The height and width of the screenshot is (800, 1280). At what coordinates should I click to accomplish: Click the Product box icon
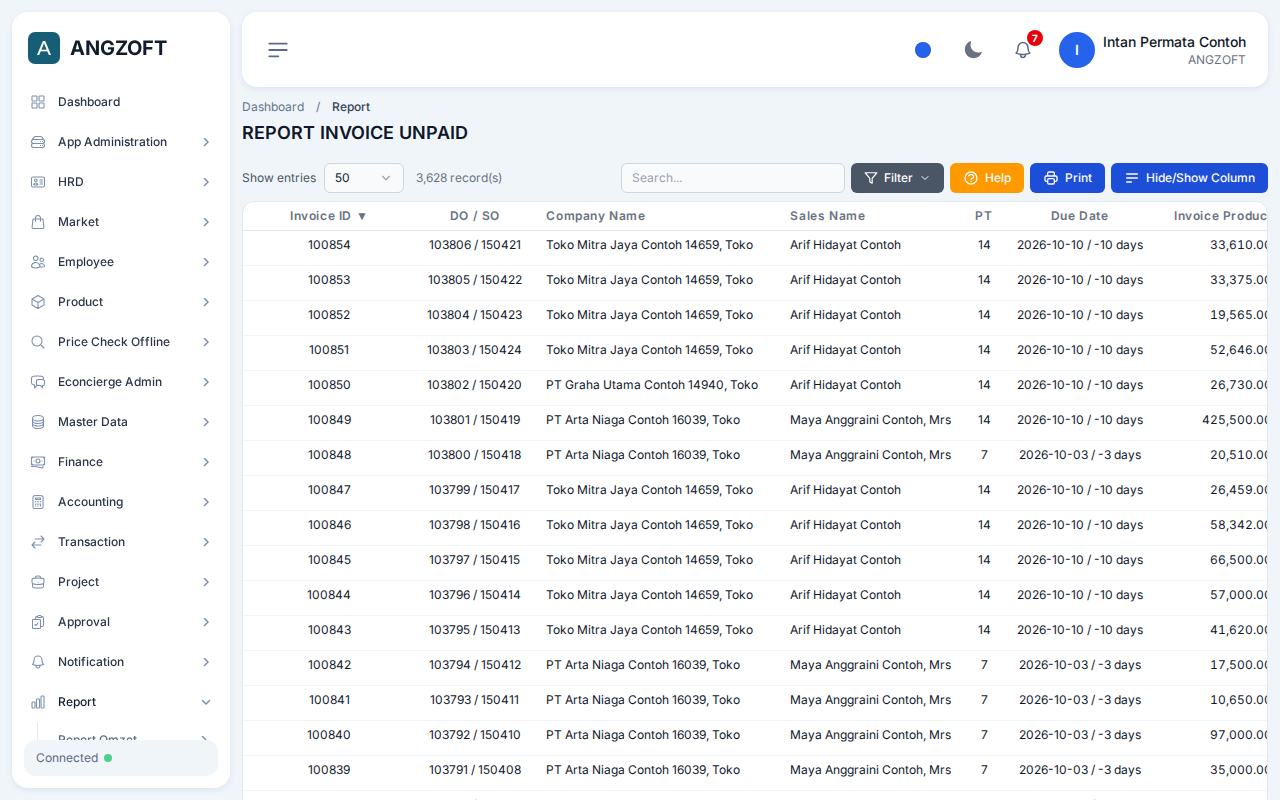coord(38,302)
